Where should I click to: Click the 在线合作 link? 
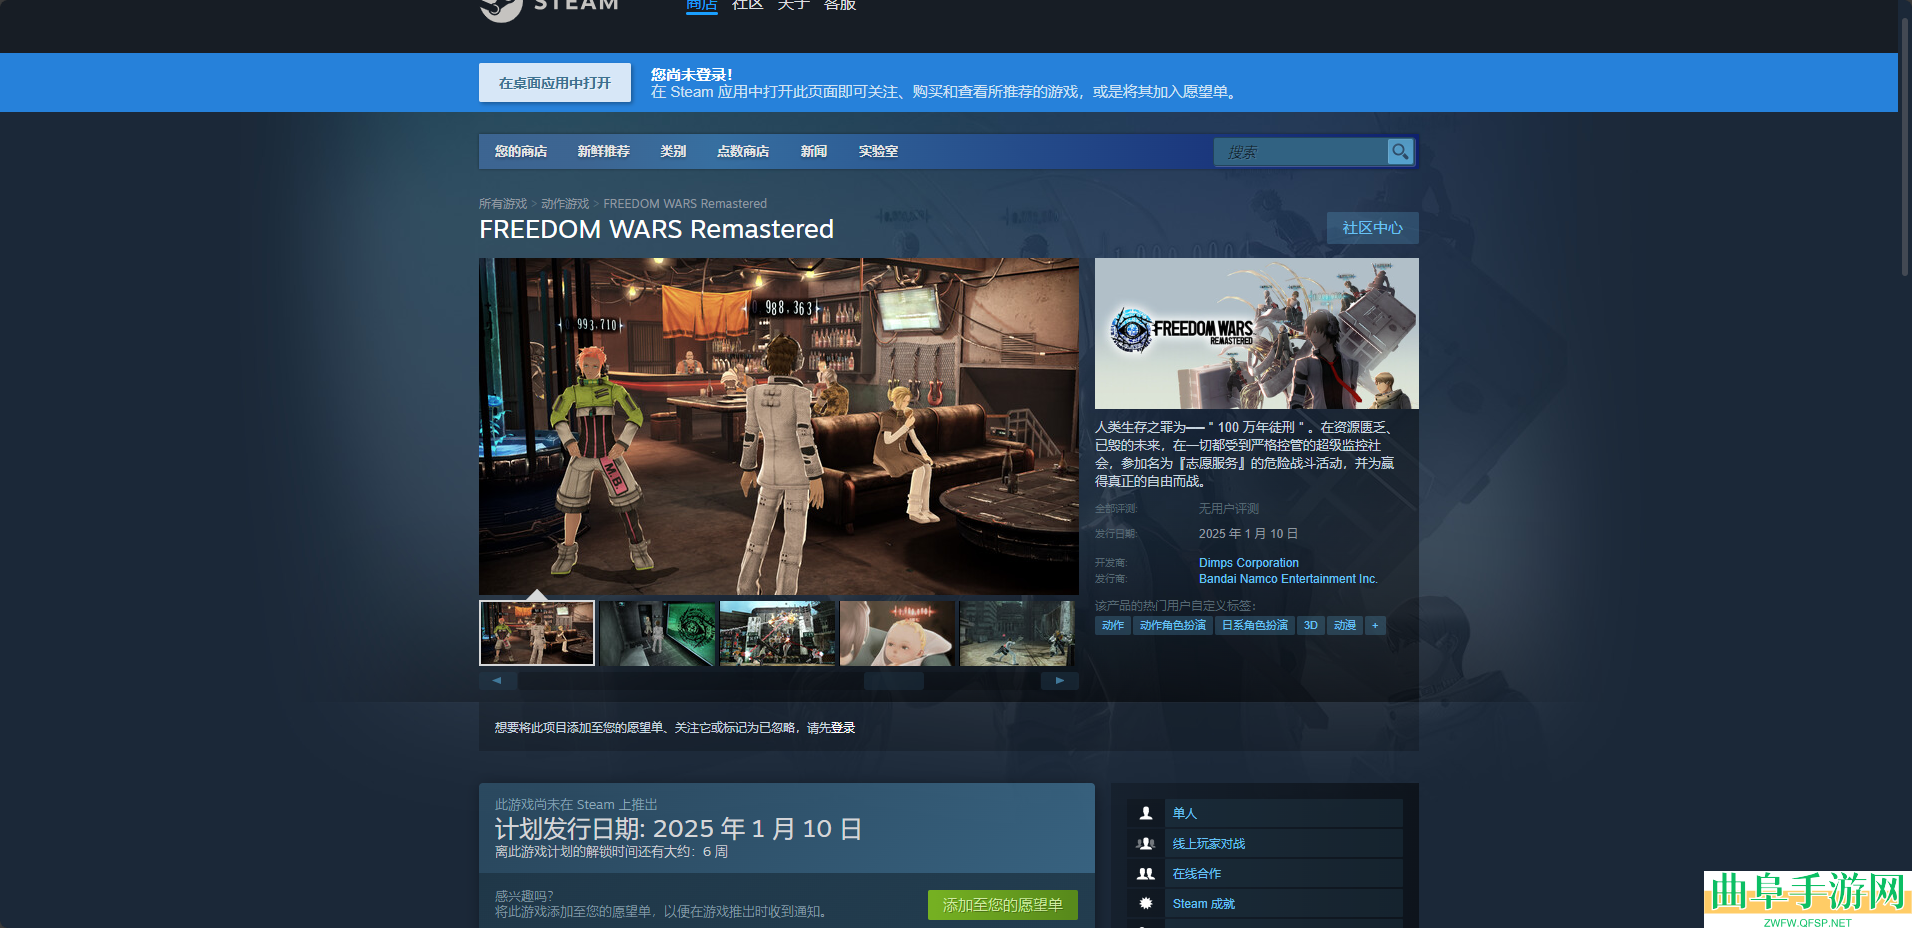(1197, 873)
